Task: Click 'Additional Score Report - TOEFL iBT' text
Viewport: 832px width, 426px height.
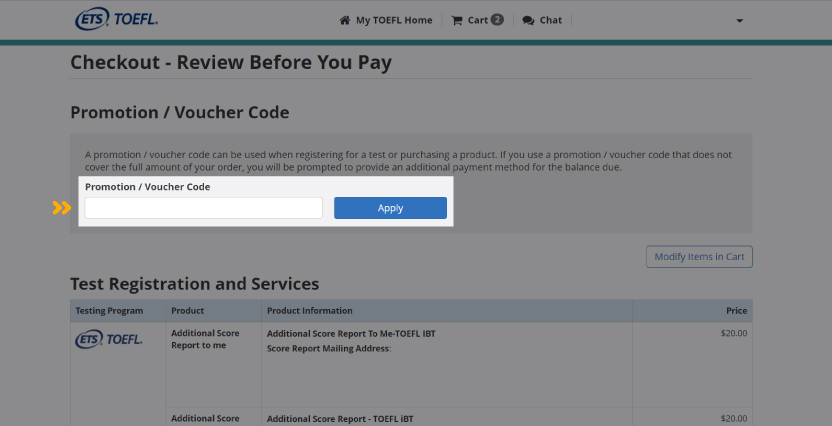Action: point(340,419)
